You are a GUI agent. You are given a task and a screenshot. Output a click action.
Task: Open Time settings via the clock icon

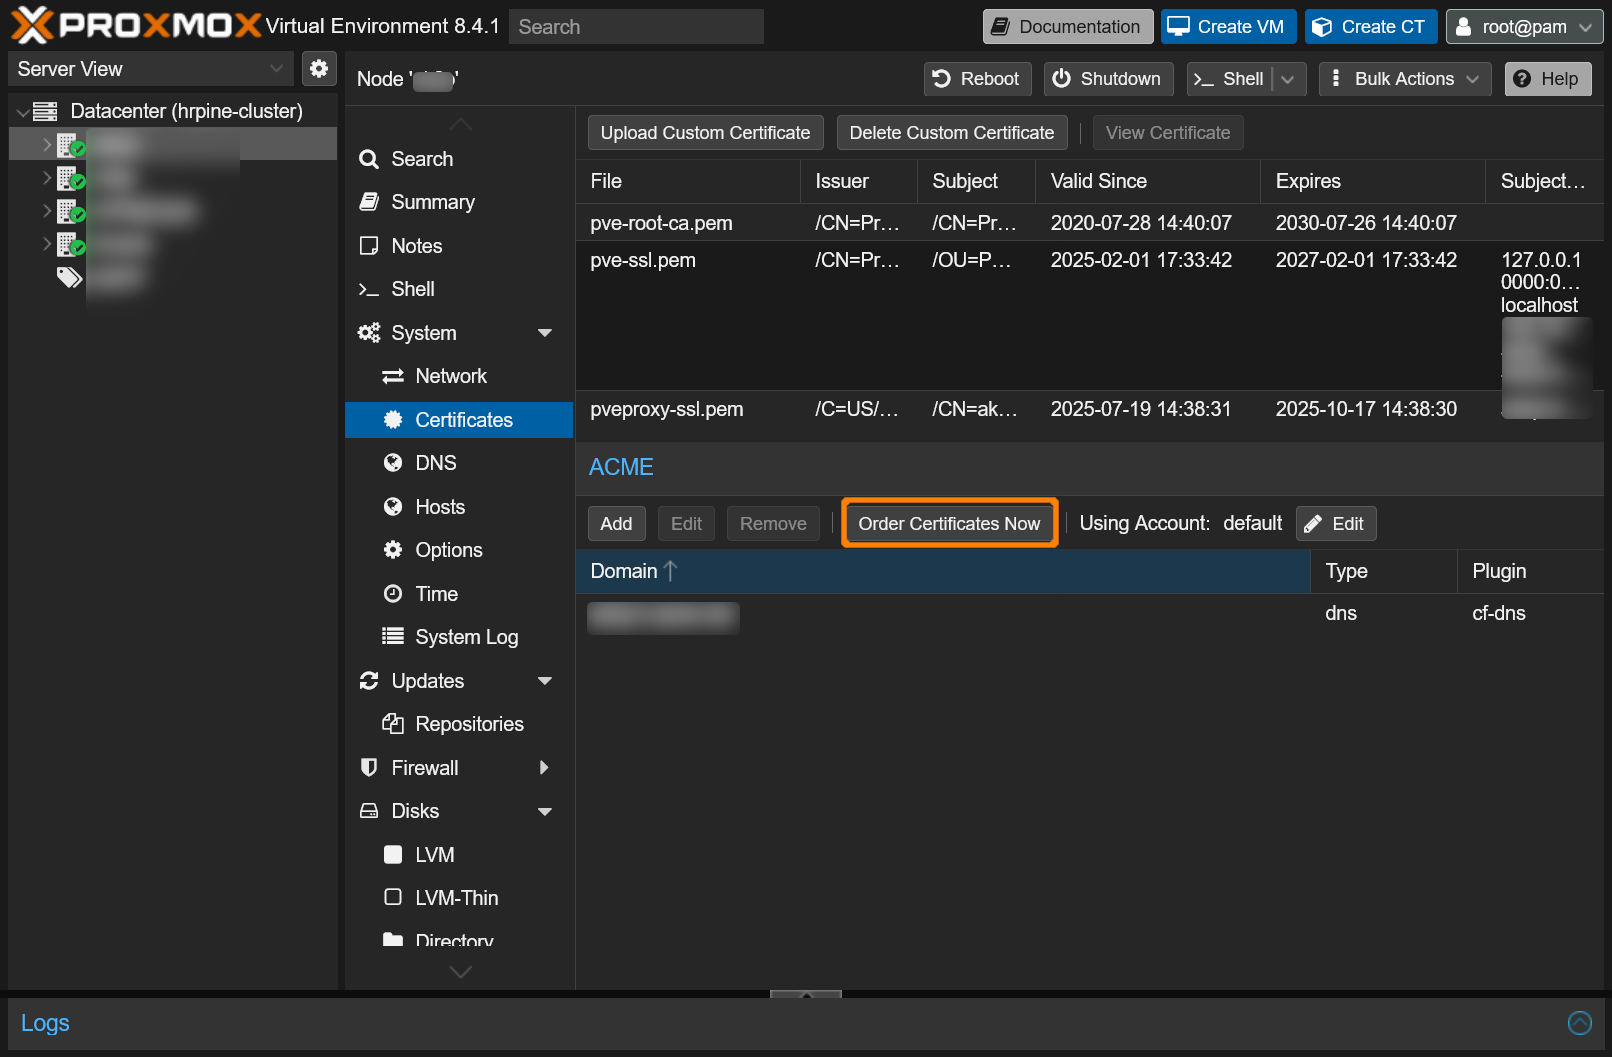tap(393, 593)
